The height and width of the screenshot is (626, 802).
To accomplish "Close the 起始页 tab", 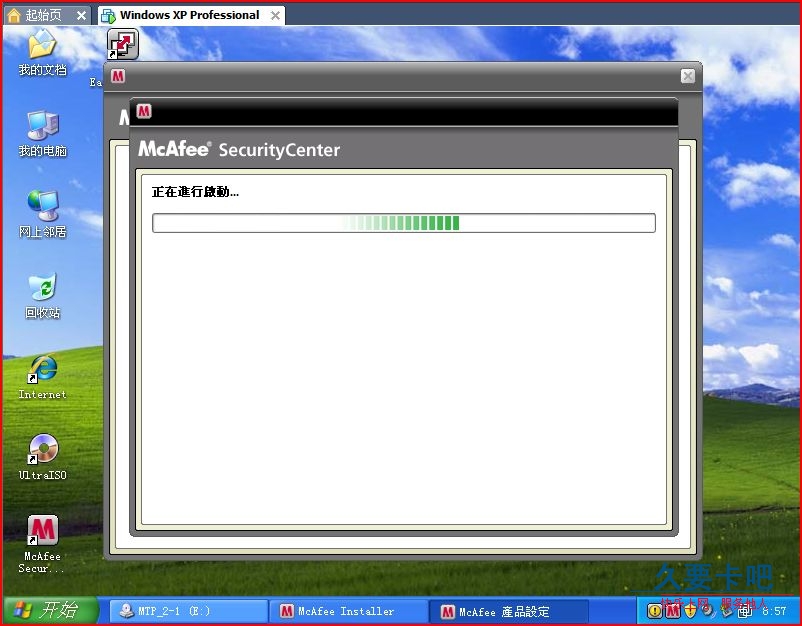I will click(81, 16).
